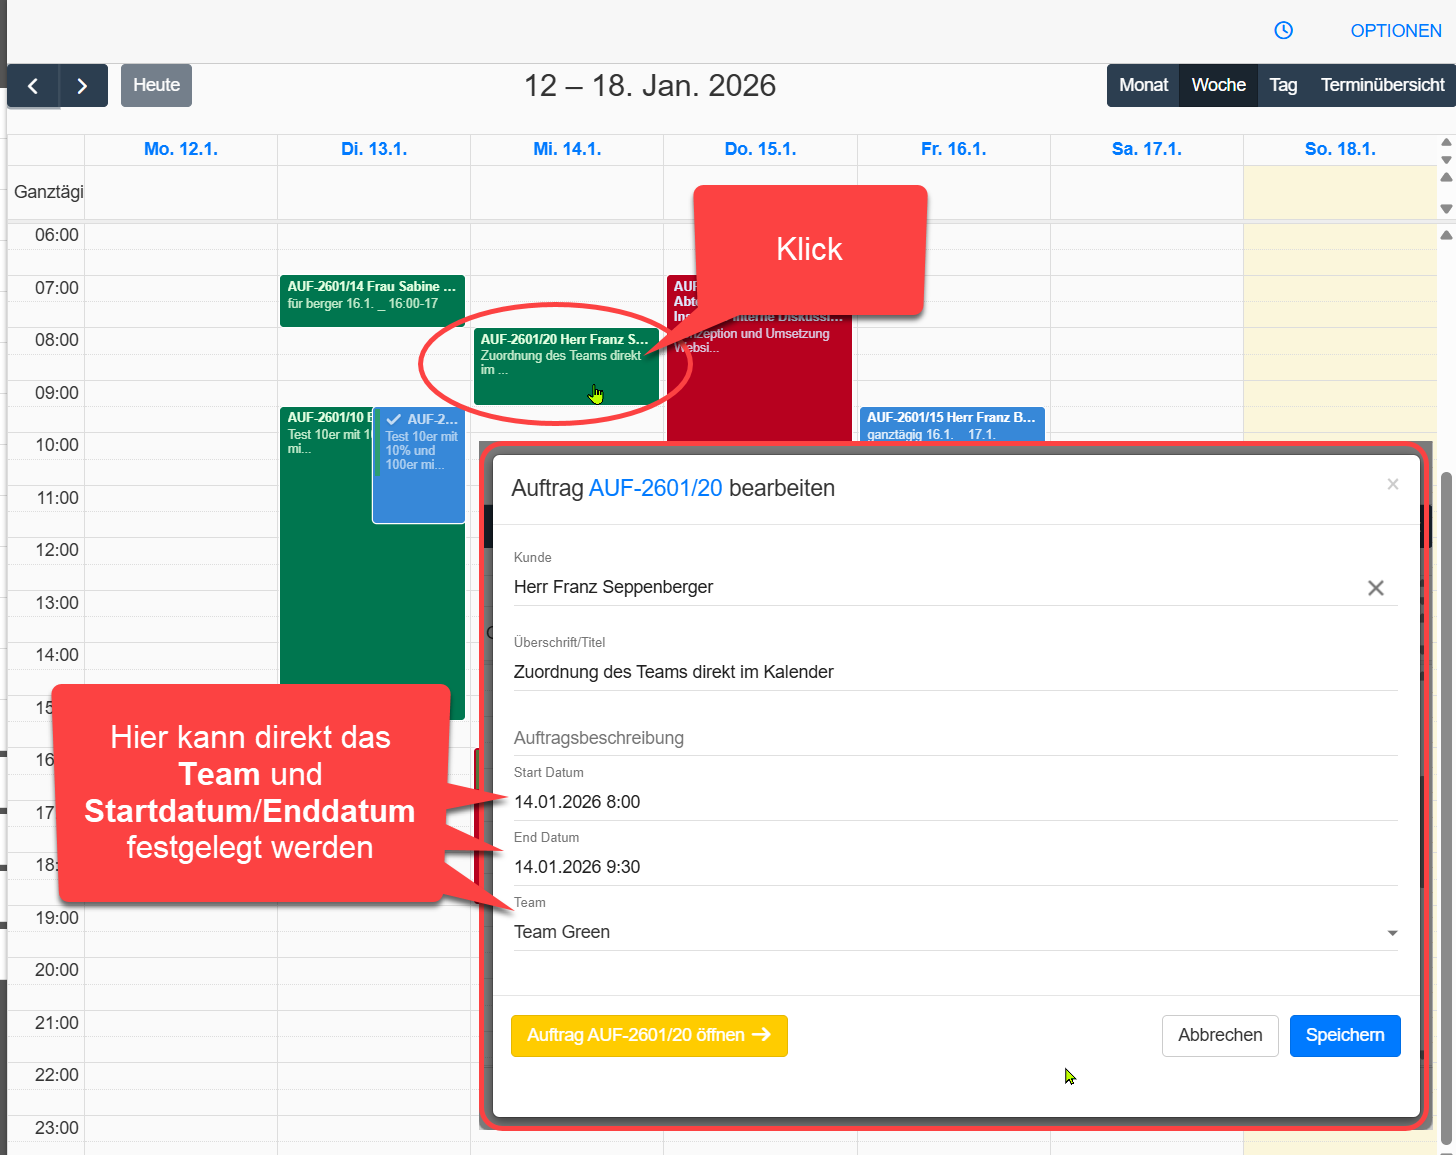Select the Mi 14.1. day header
The width and height of the screenshot is (1456, 1155).
(567, 148)
